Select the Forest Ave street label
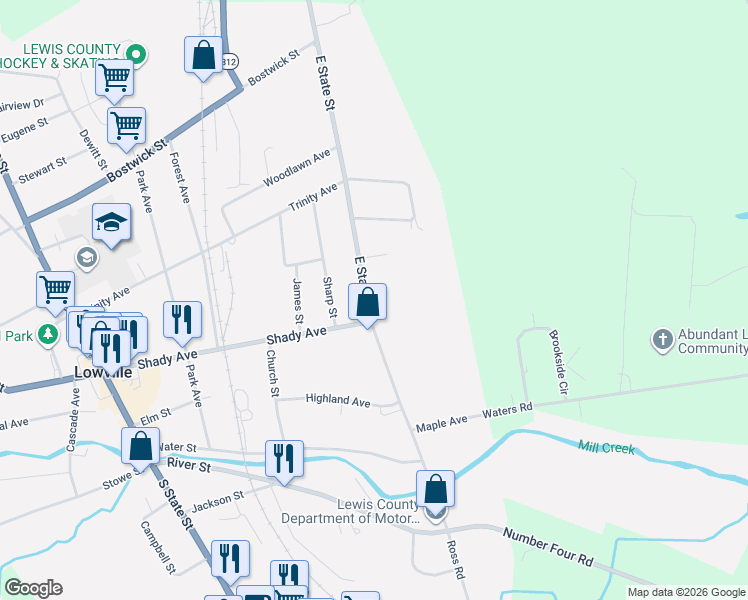 pyautogui.click(x=179, y=177)
